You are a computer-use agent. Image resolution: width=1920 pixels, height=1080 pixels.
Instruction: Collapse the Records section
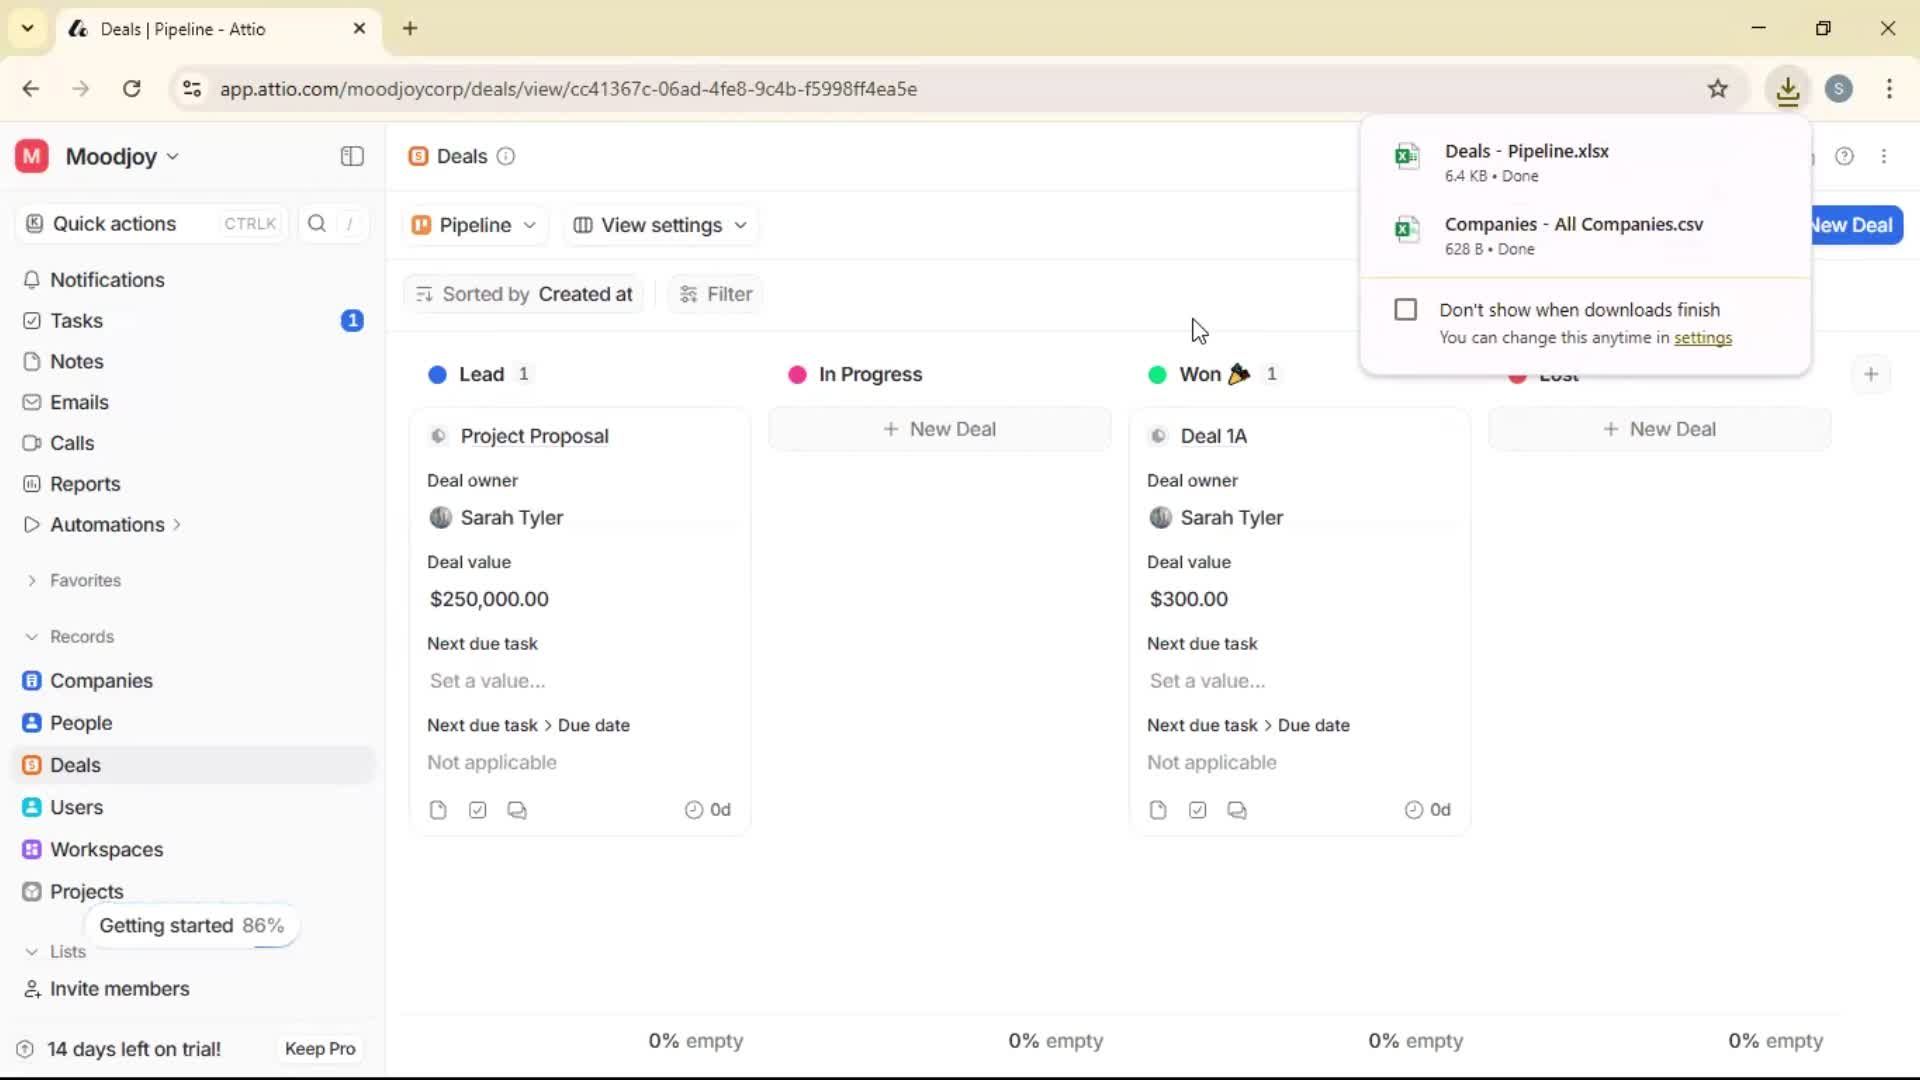[x=30, y=636]
